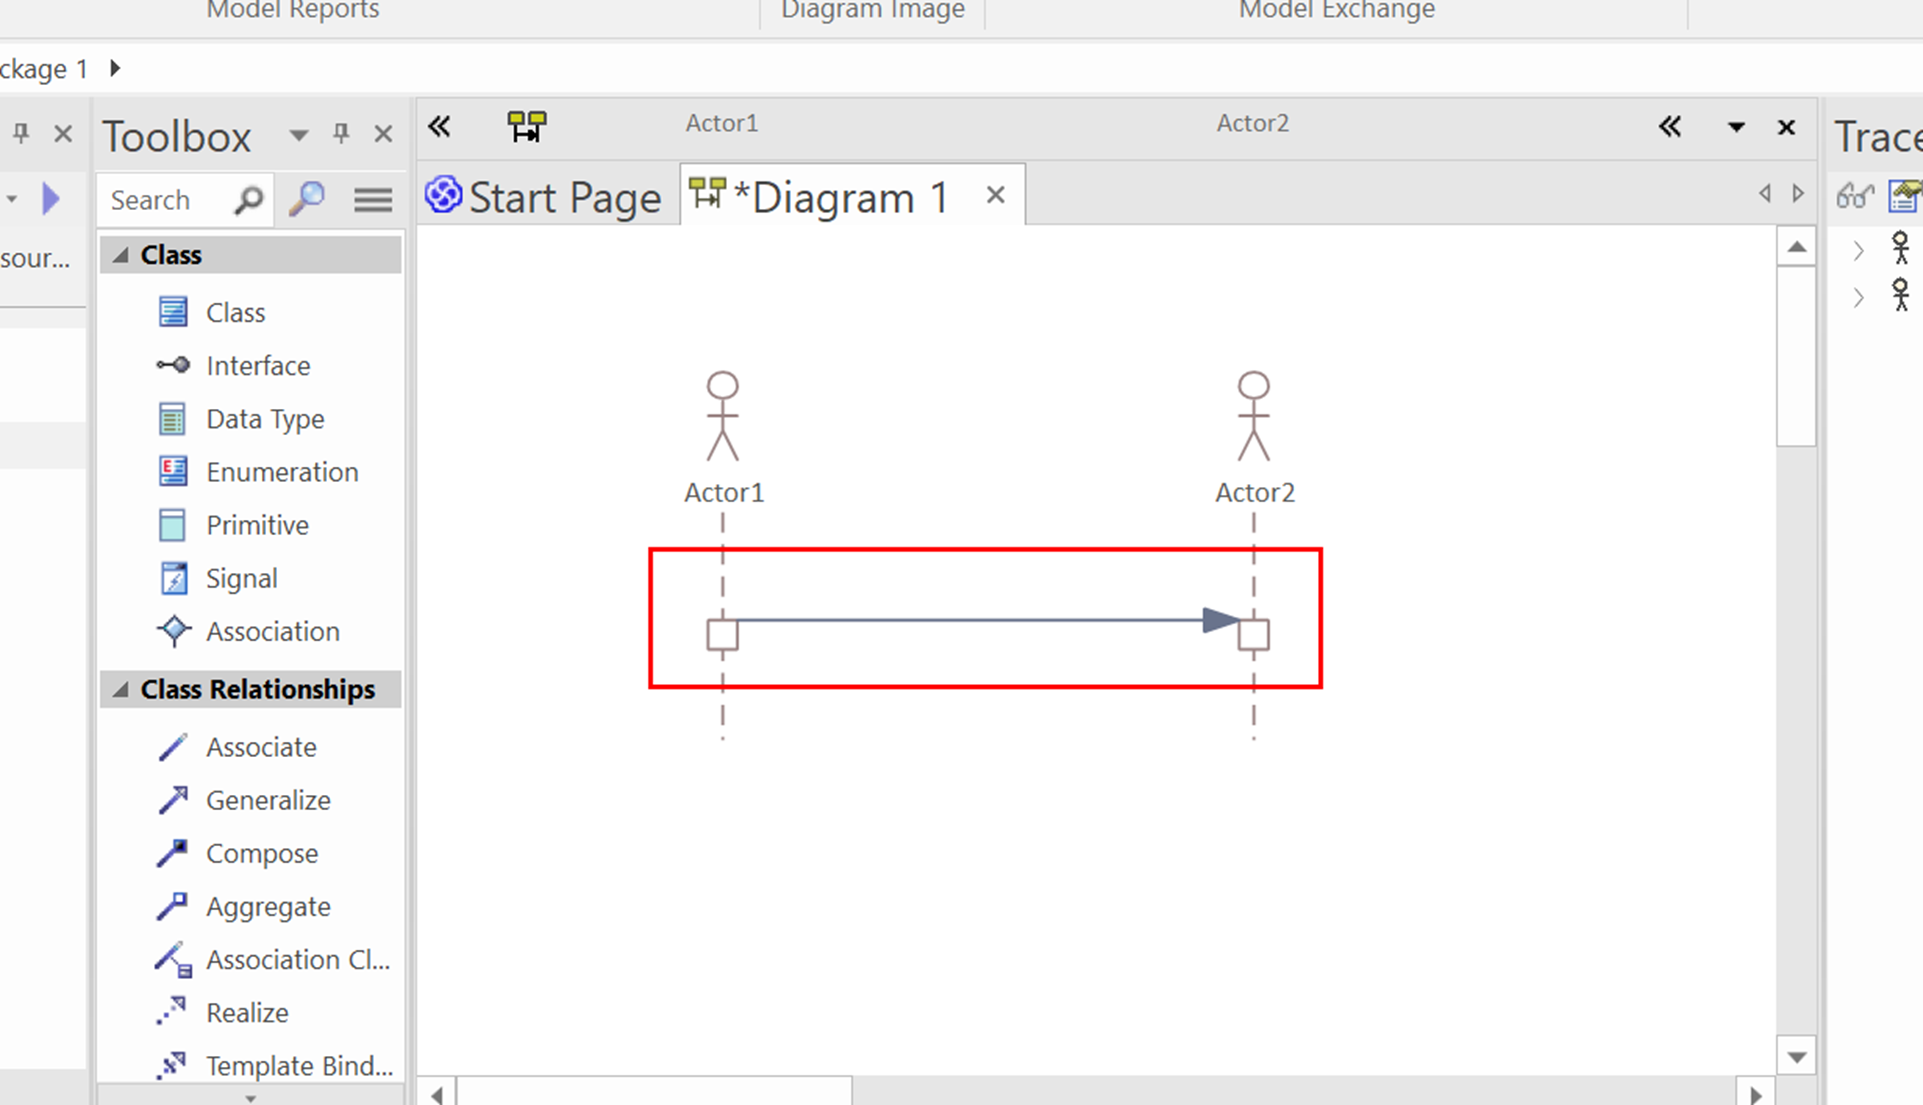Collapse the Class Relationships section

(x=121, y=690)
